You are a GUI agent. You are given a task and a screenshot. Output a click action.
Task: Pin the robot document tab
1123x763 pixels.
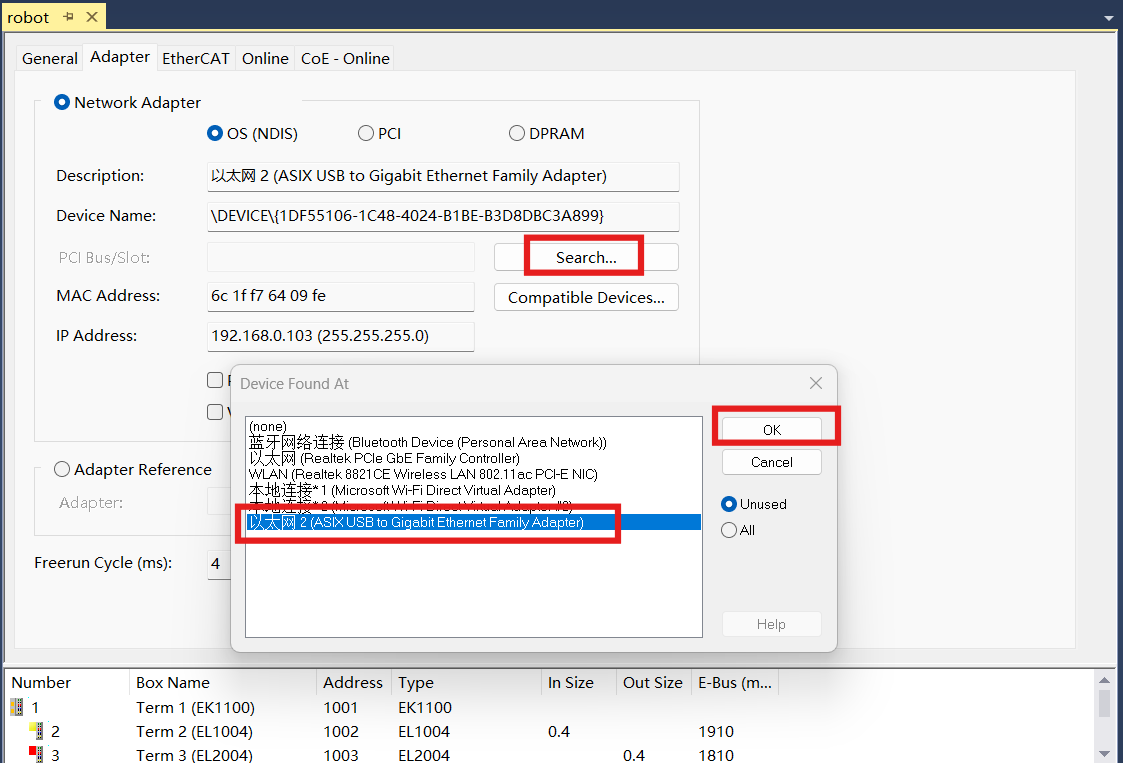tap(68, 17)
